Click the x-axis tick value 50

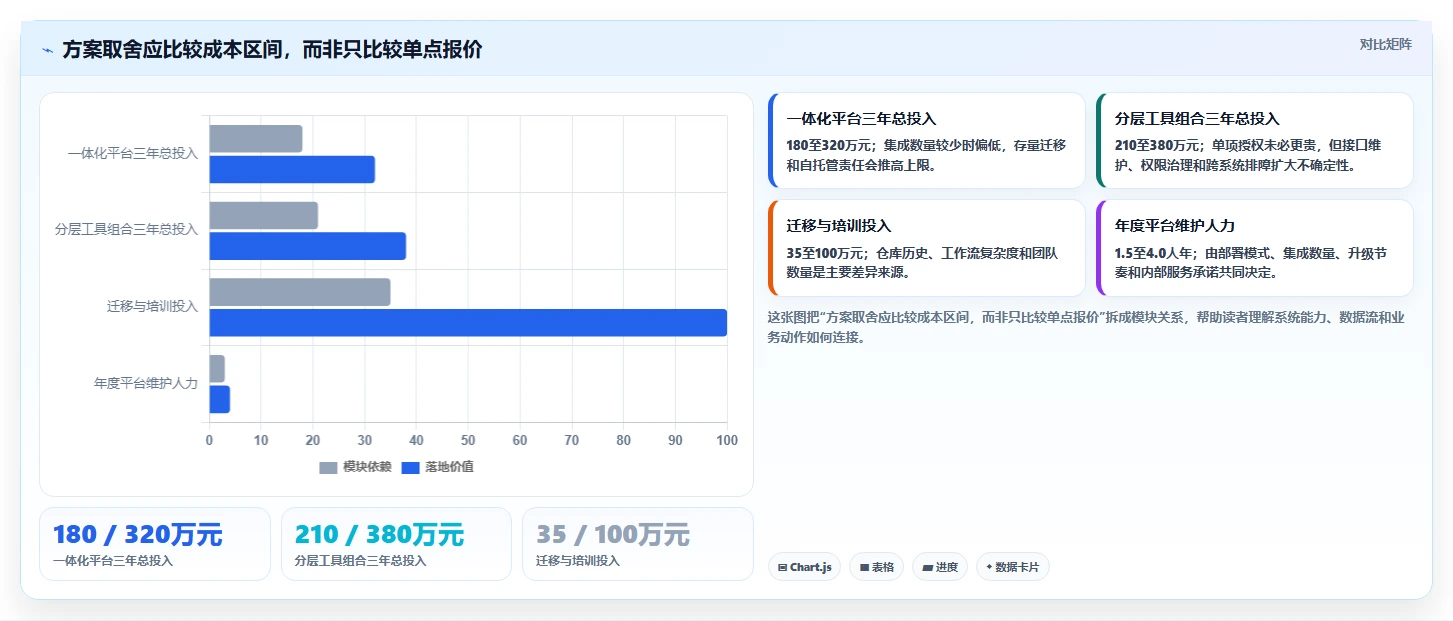click(x=468, y=440)
